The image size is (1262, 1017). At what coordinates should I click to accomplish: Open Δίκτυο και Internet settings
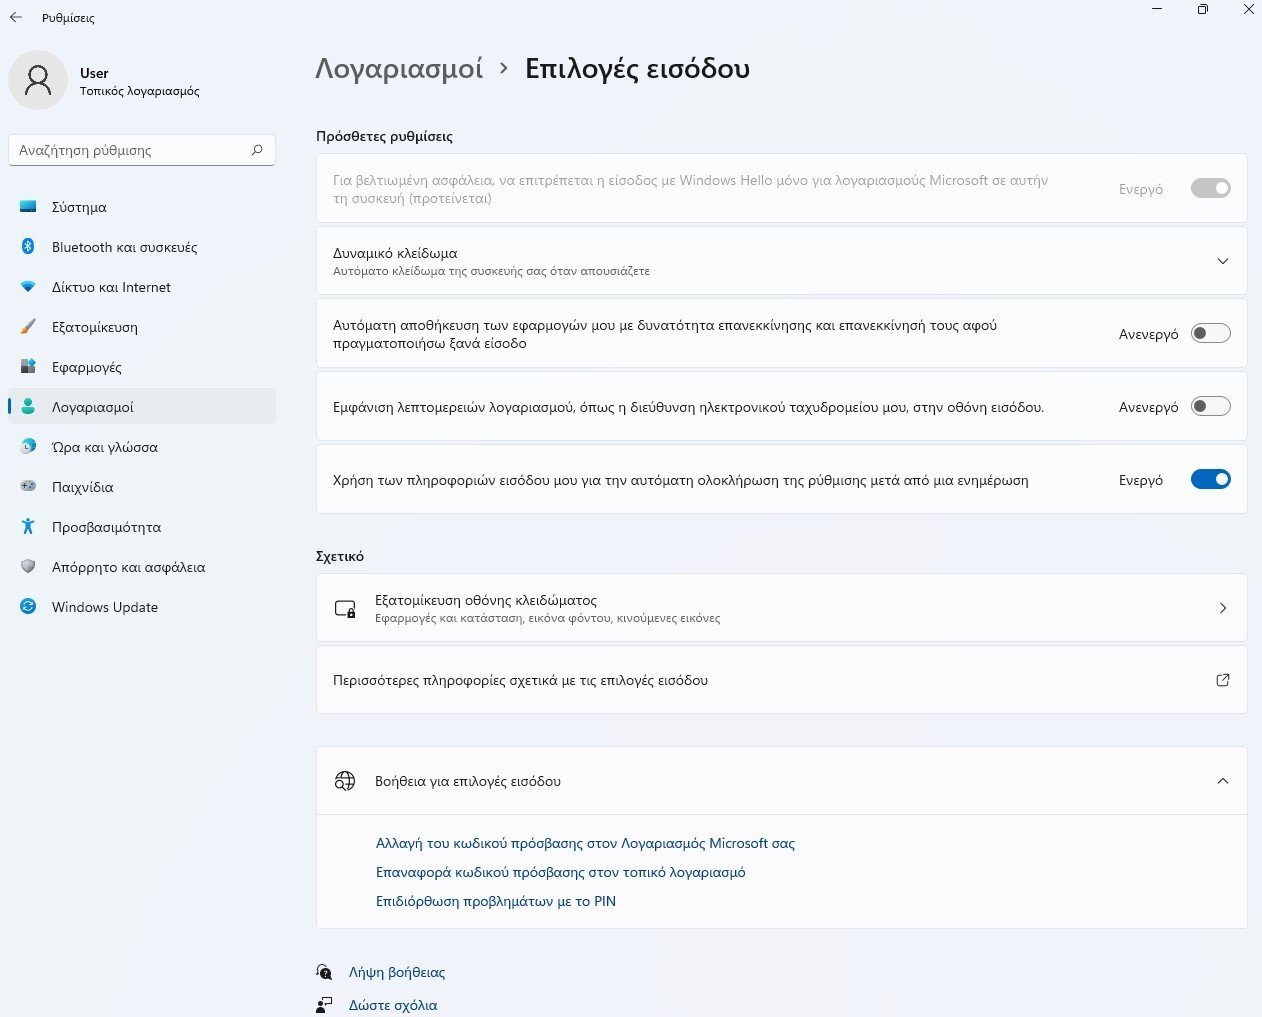111,287
